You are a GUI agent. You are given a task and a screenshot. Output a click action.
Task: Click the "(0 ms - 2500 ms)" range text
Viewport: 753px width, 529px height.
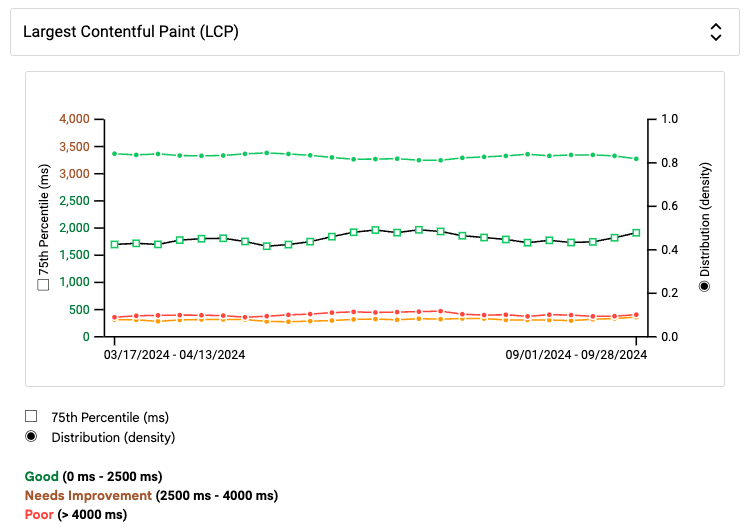click(x=112, y=476)
